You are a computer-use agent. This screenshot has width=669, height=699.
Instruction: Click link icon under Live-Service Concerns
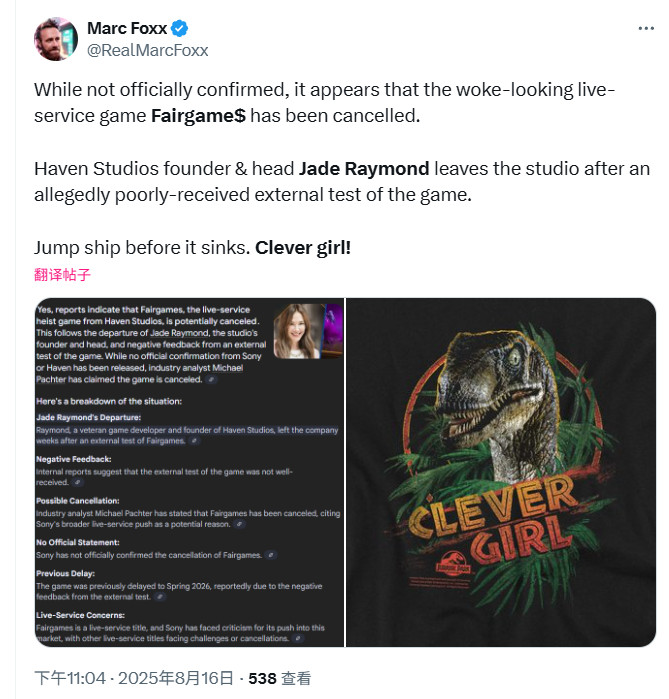(301, 637)
